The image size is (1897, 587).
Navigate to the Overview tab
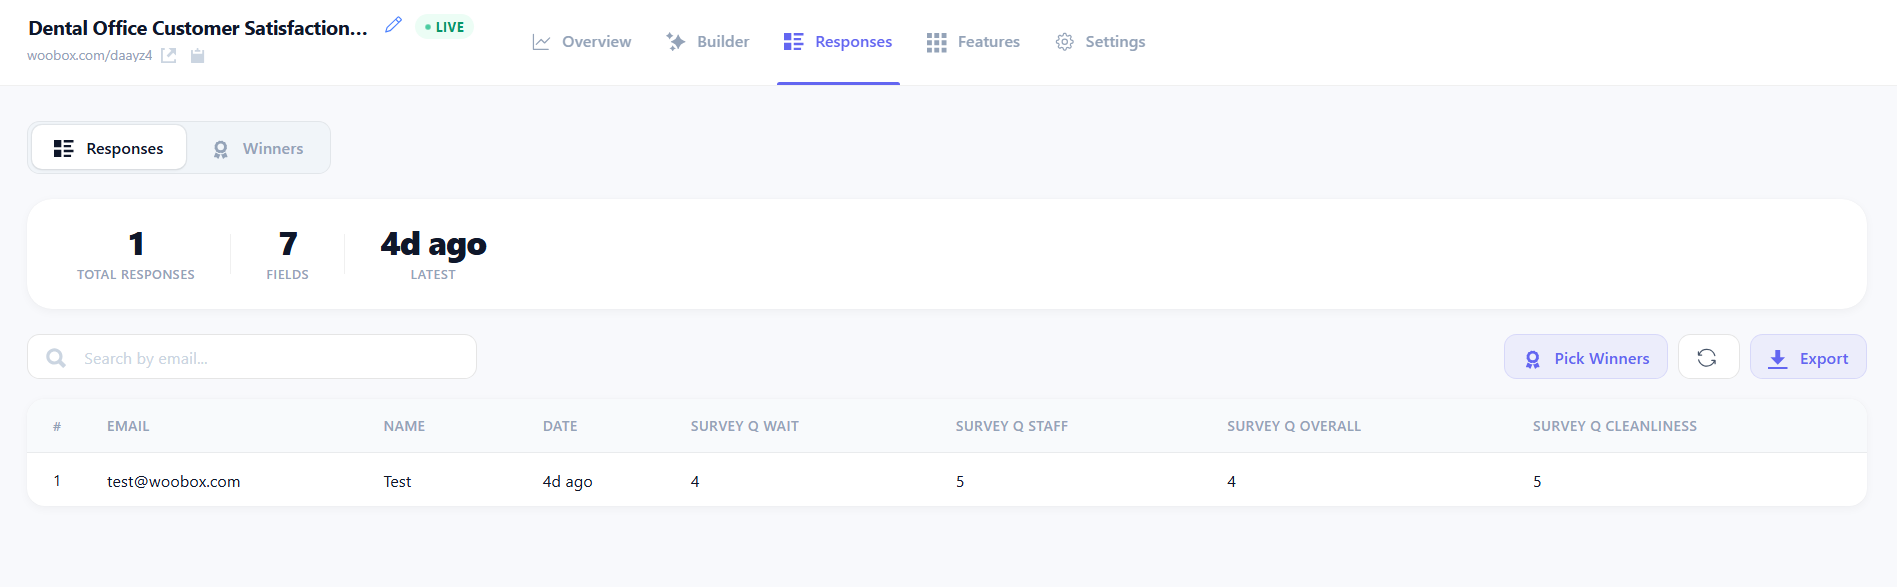click(x=581, y=41)
